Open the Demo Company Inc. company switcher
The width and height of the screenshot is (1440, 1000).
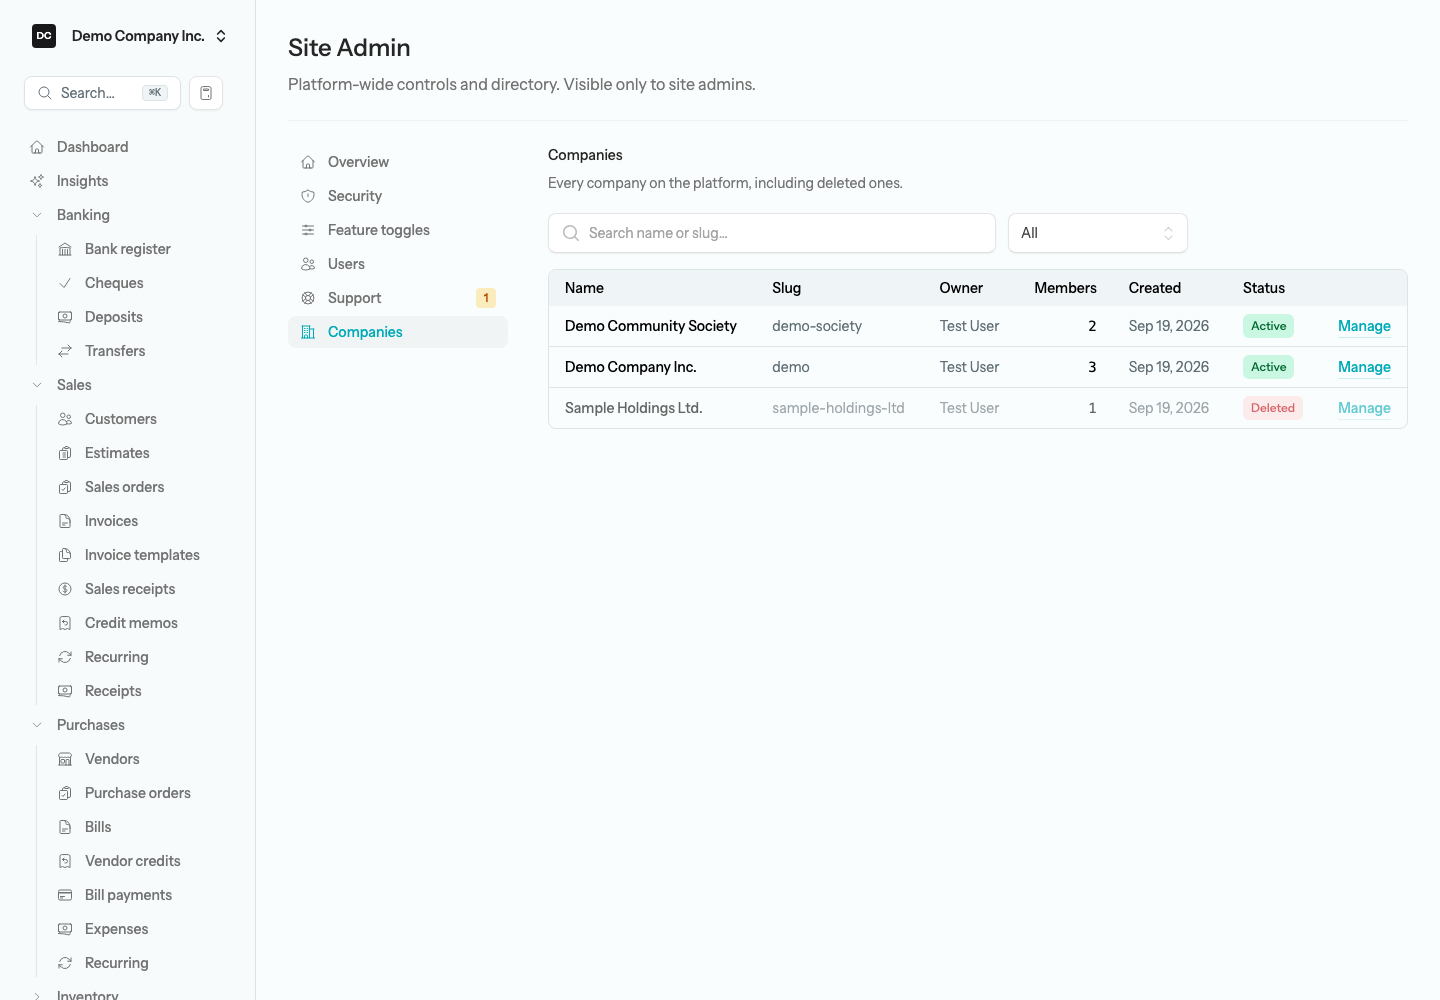tap(128, 36)
